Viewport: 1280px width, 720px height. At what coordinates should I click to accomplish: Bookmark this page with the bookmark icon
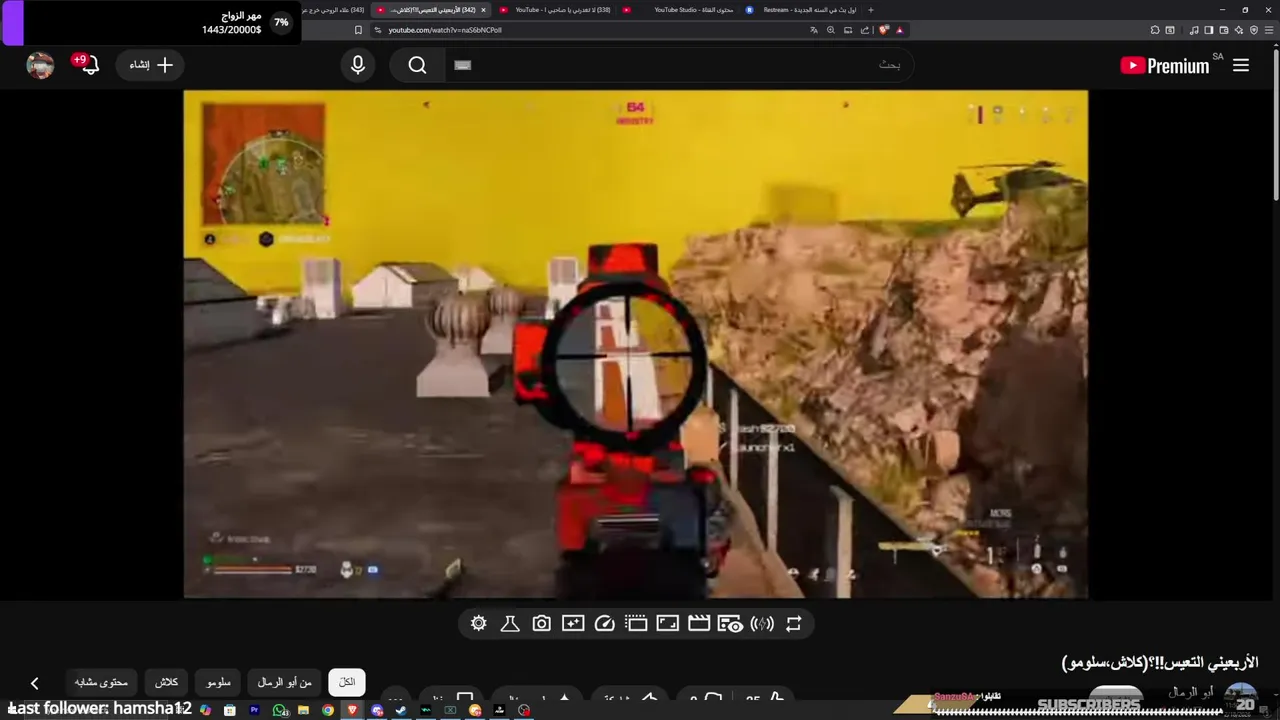pos(358,30)
